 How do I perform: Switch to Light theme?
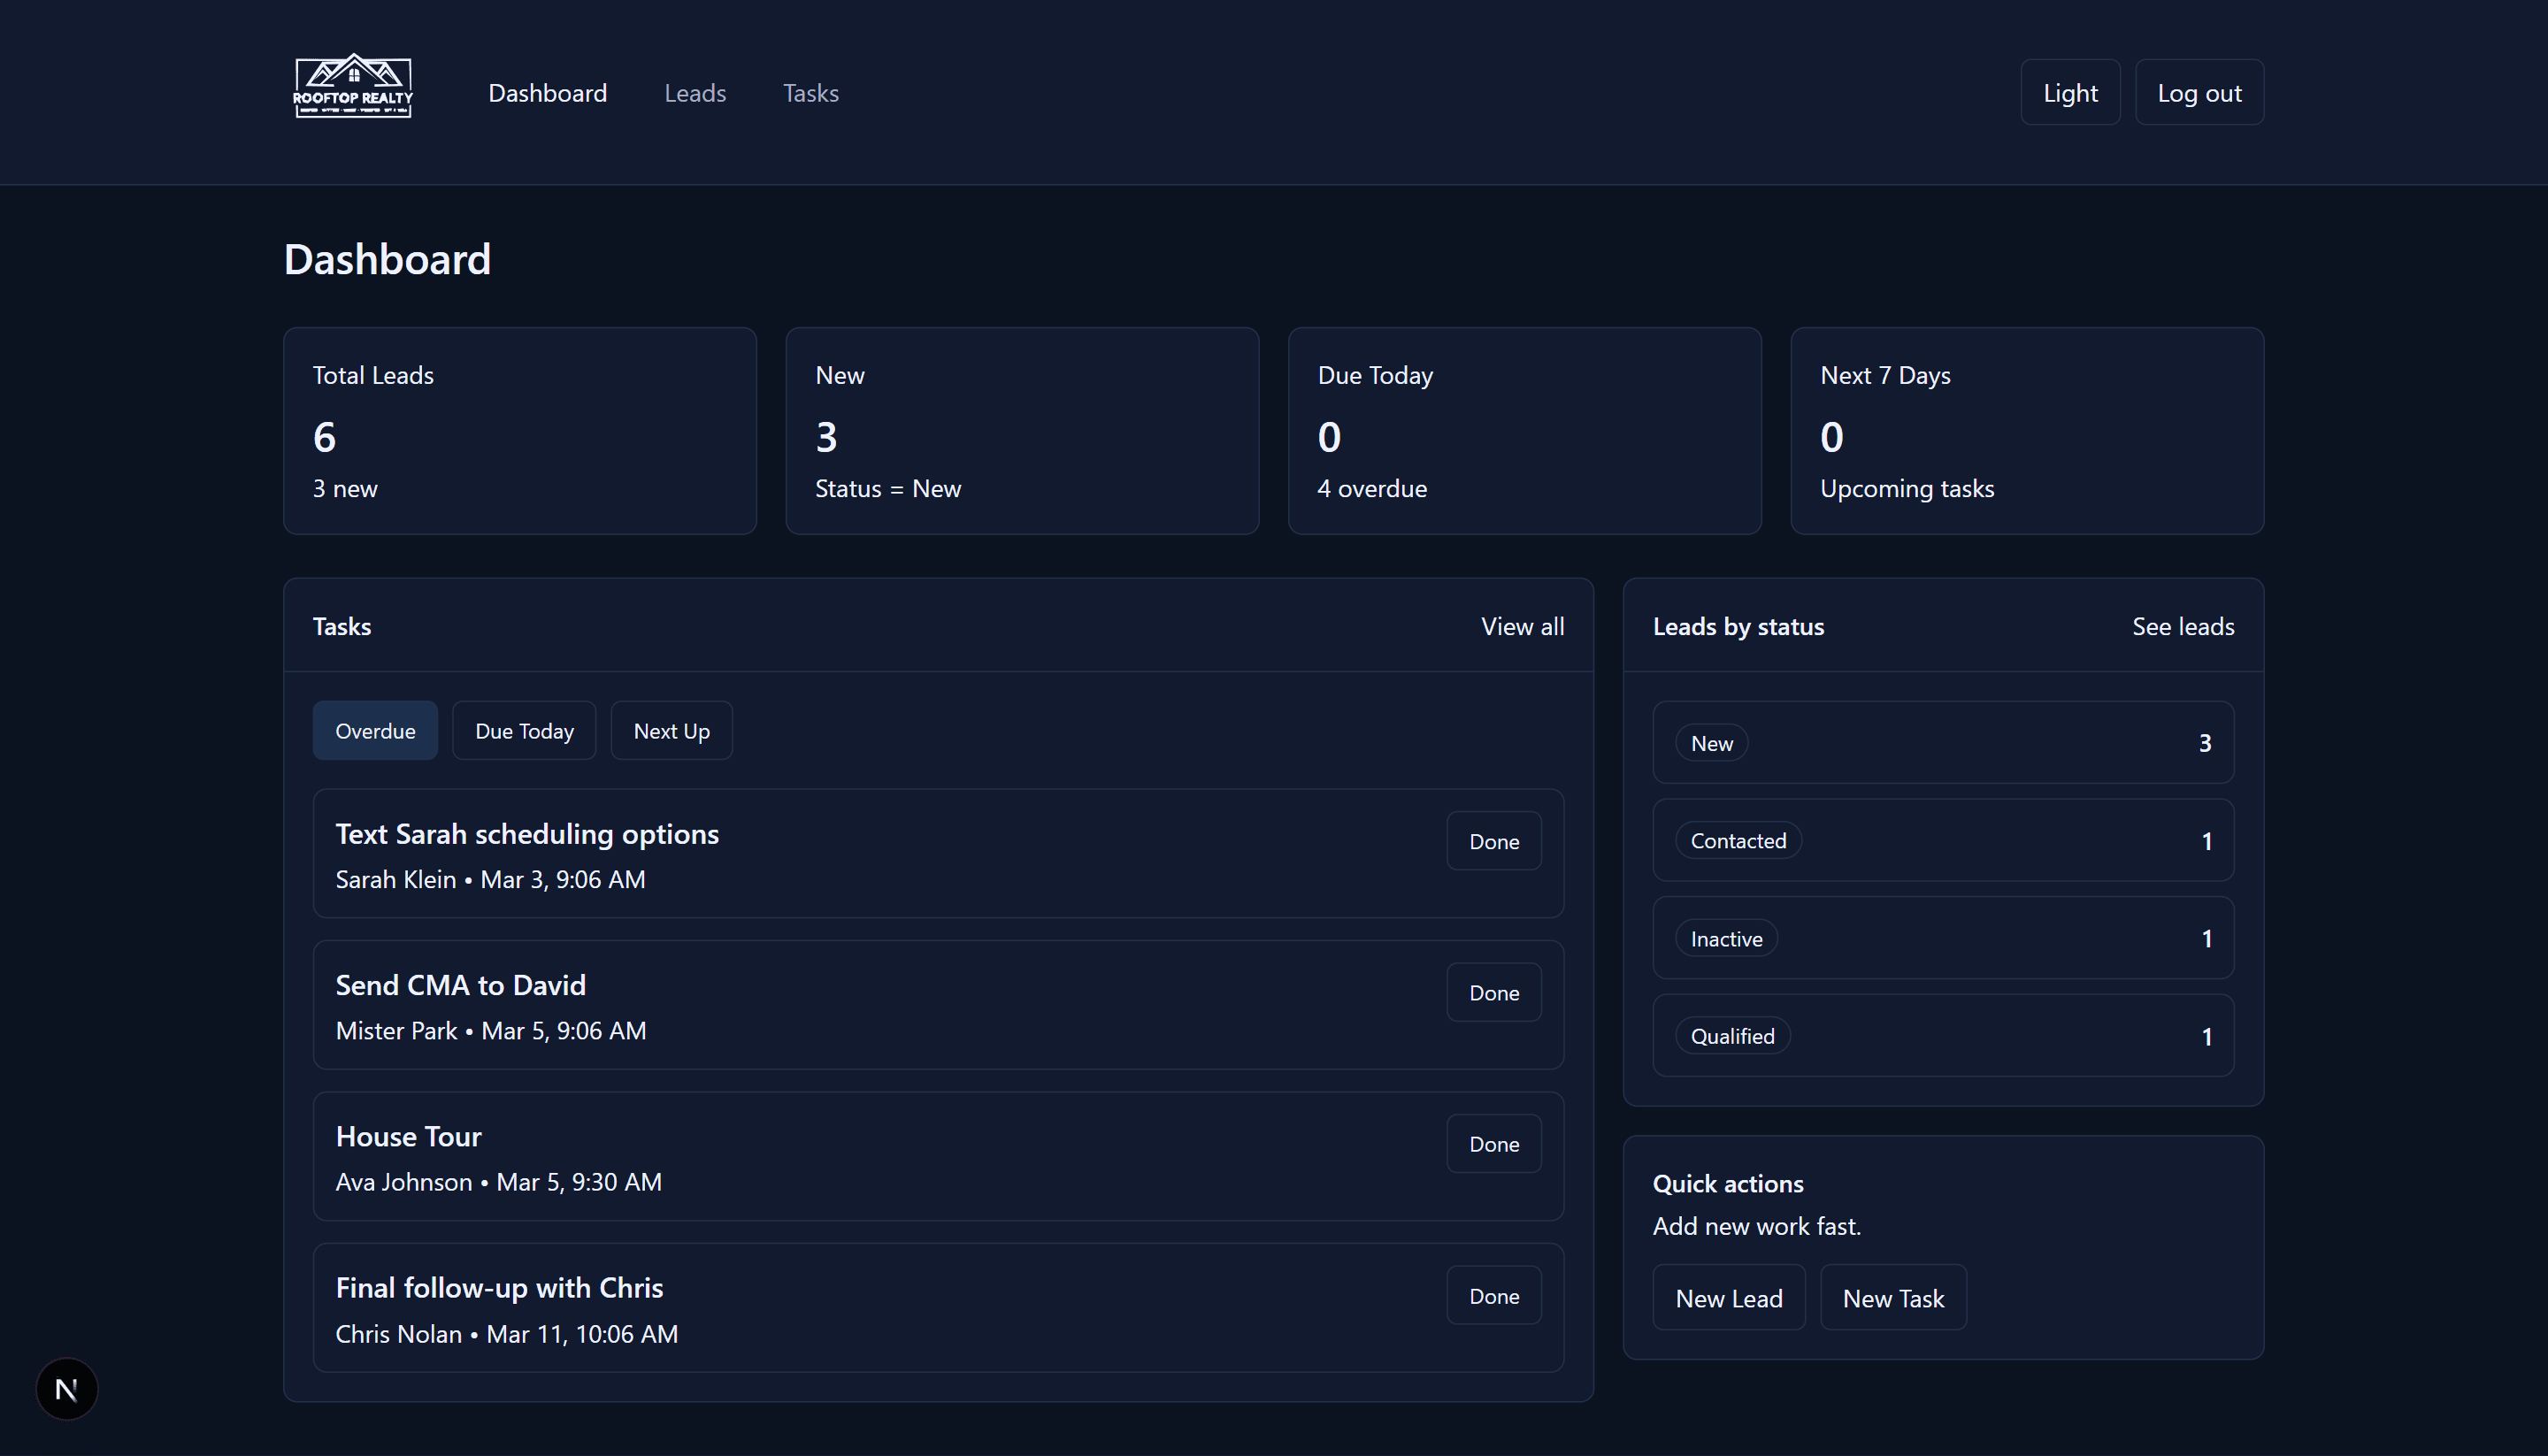(x=2070, y=92)
